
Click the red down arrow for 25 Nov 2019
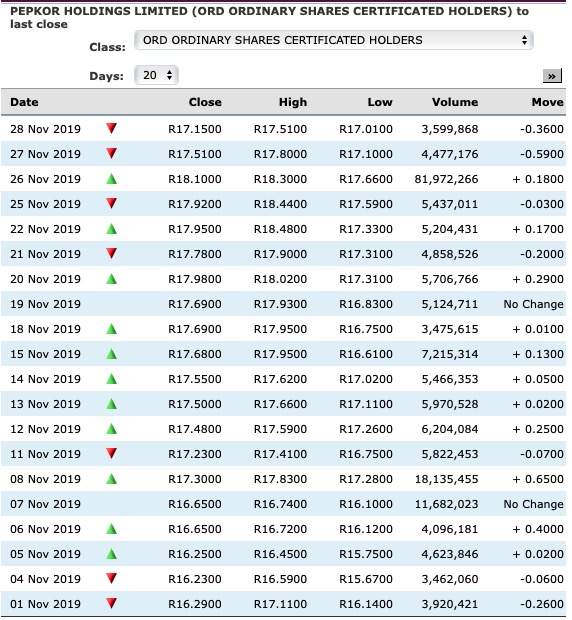[x=111, y=203]
